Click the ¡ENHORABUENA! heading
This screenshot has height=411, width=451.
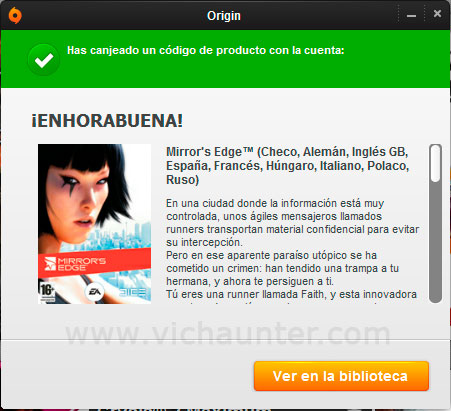tap(107, 120)
